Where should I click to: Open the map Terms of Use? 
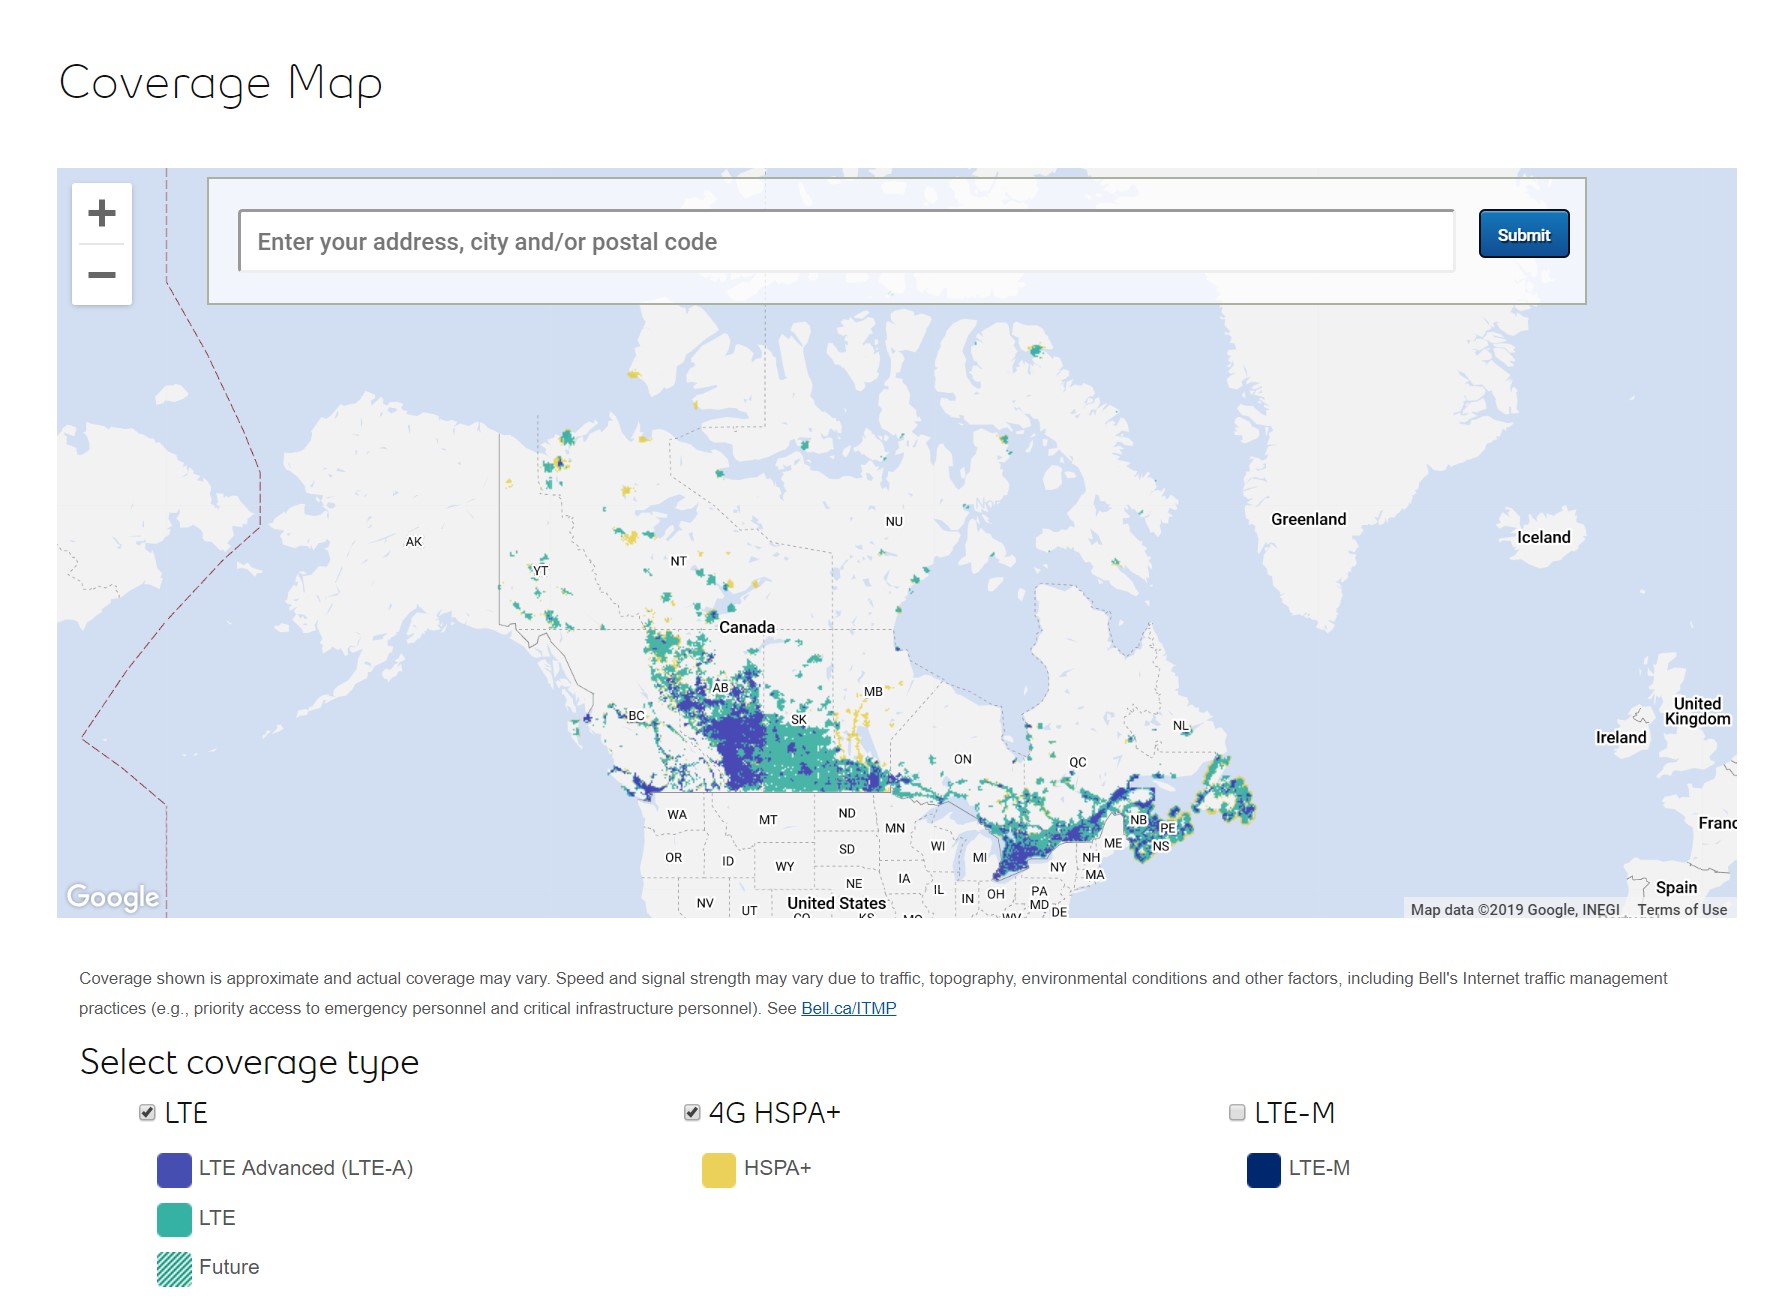point(1682,909)
